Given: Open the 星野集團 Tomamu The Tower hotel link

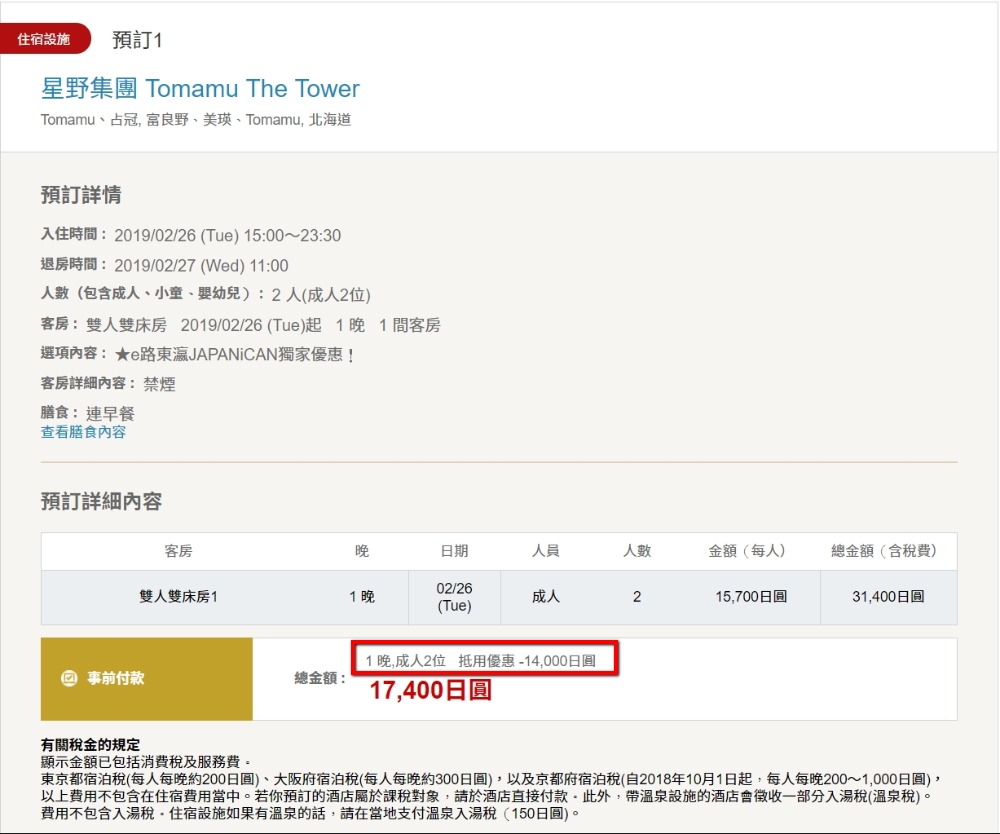Looking at the screenshot, I should coord(200,88).
